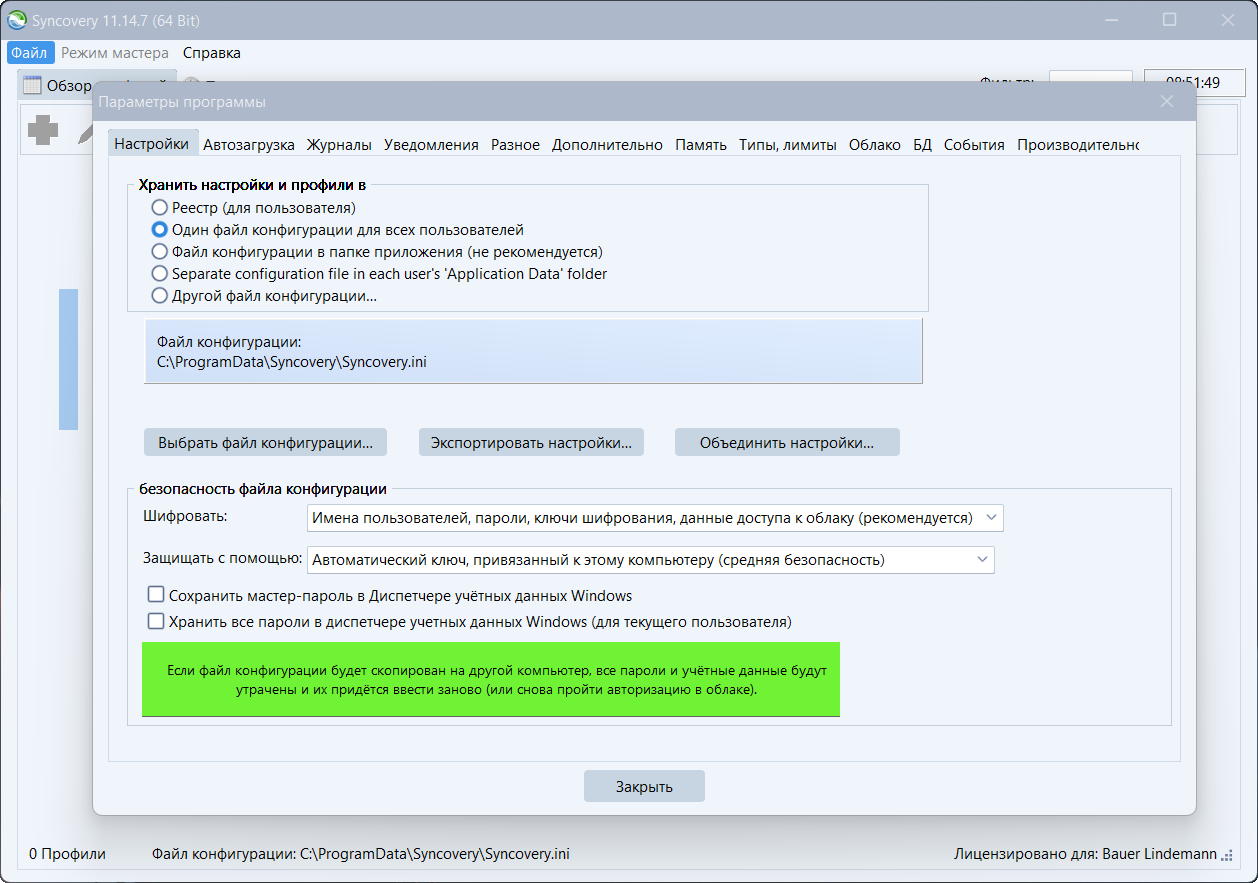
Task: Click the green warning about copied configuration file
Action: point(491,680)
